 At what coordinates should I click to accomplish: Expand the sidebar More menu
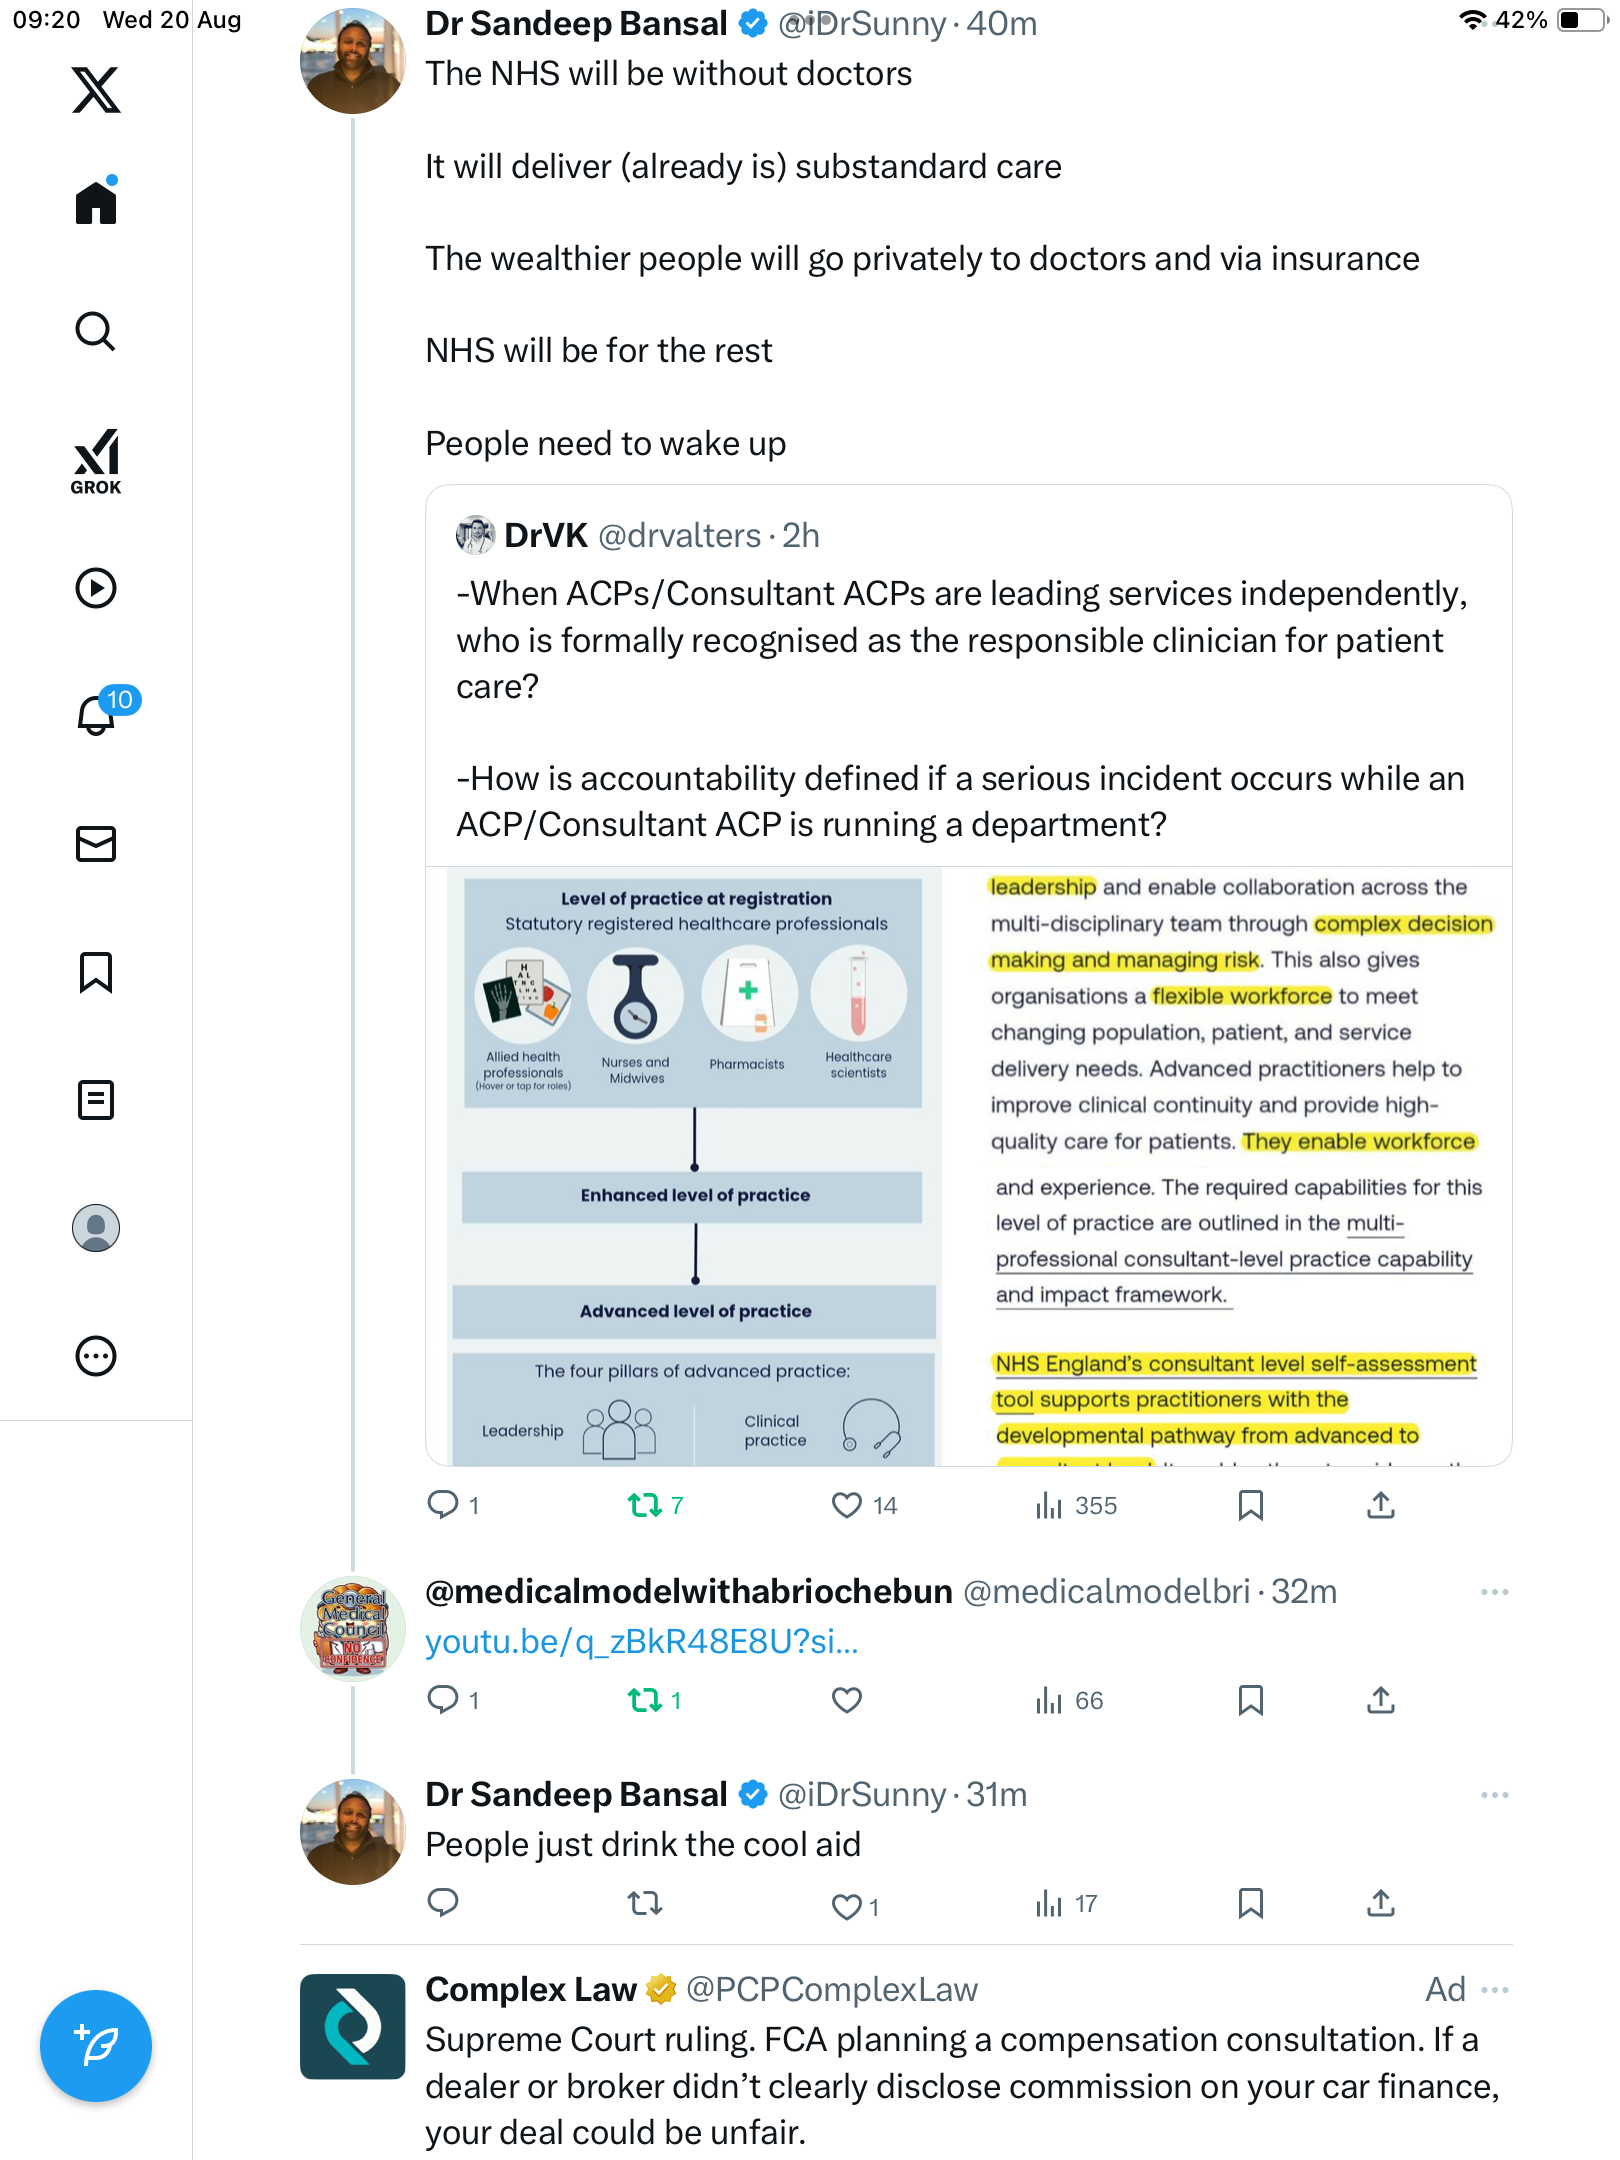(x=96, y=1356)
